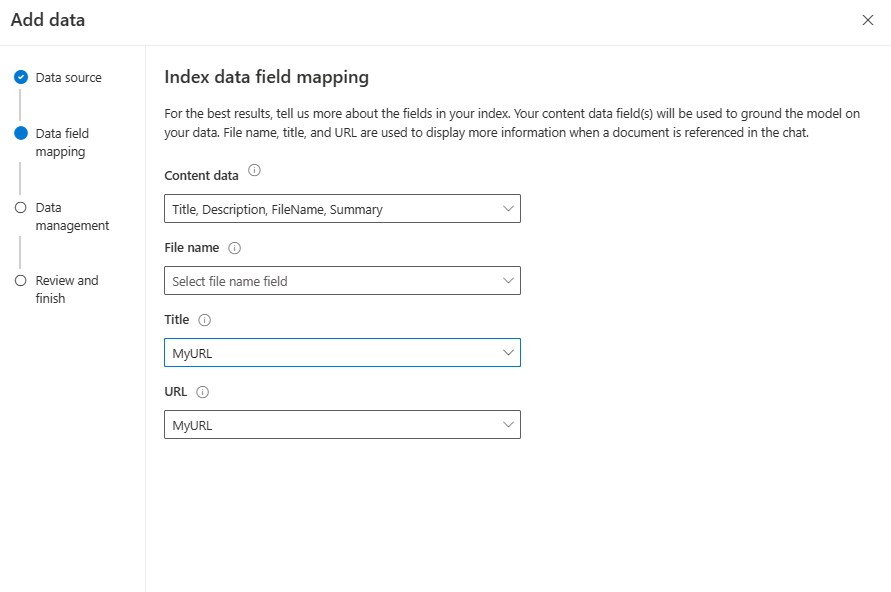The height and width of the screenshot is (592, 891).
Task: Click the chevron arrow in the Title dropdown
Action: (508, 353)
